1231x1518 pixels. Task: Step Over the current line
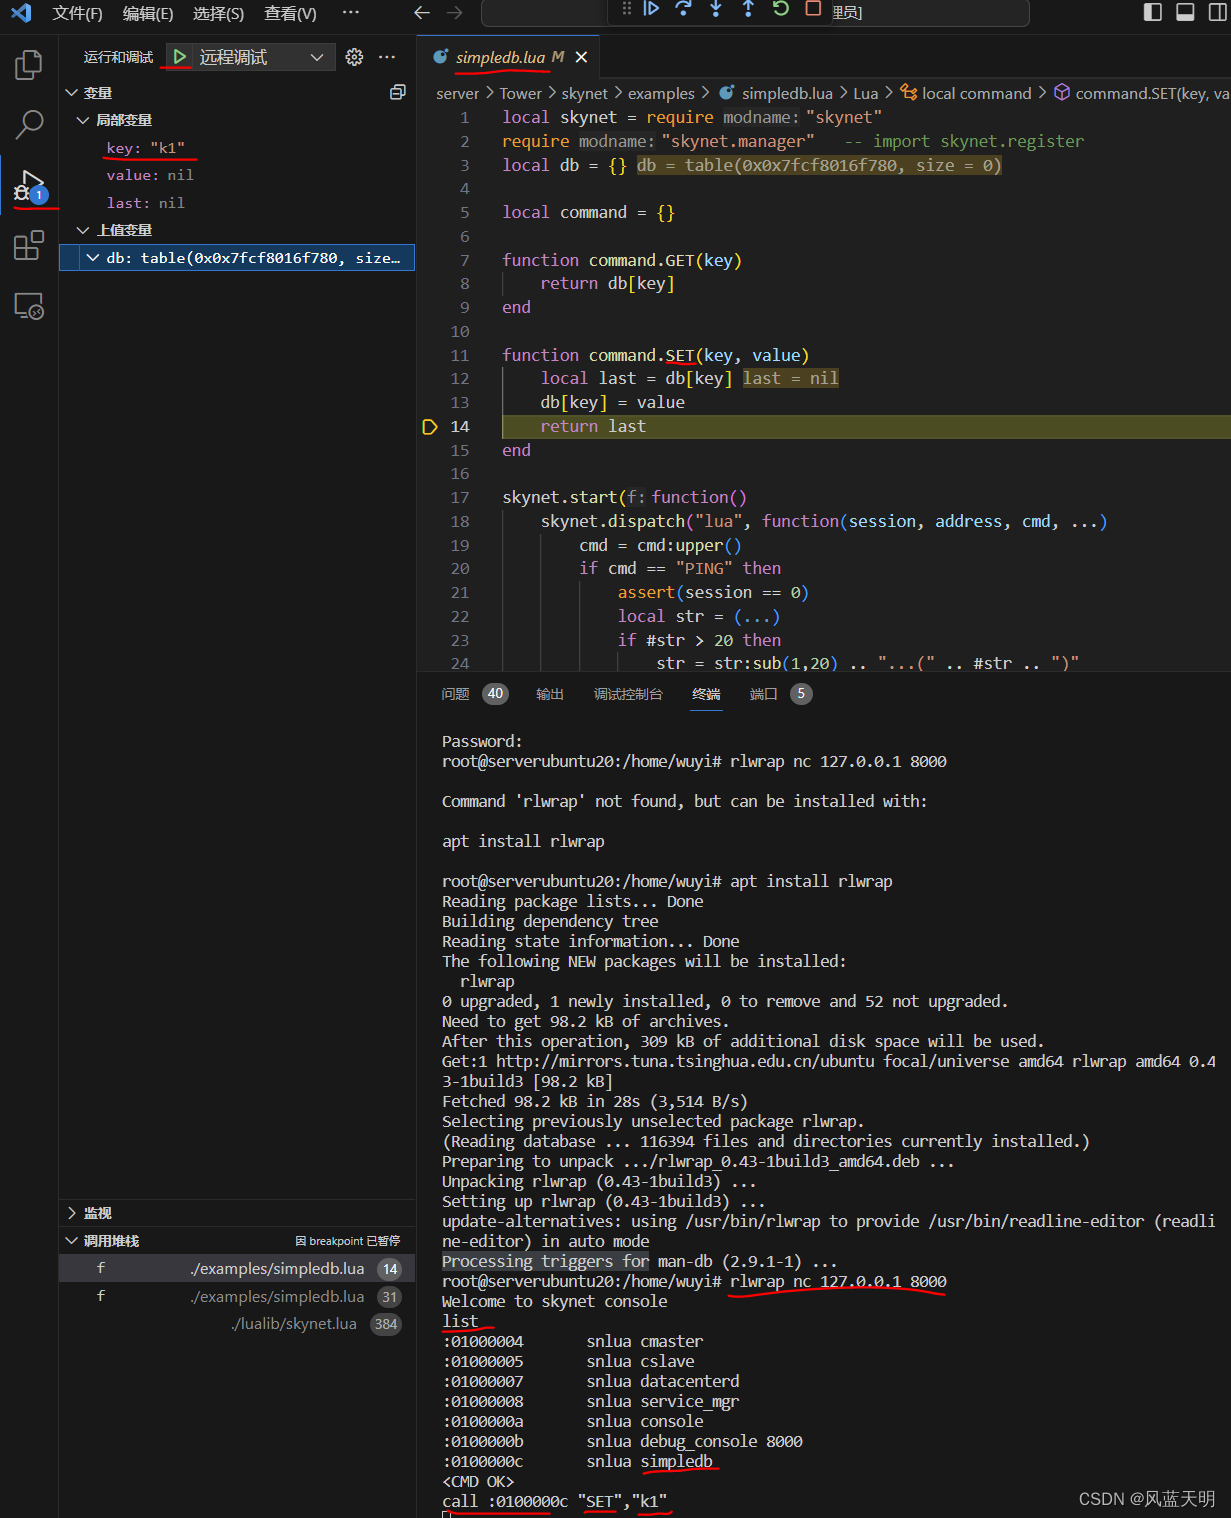coord(684,9)
